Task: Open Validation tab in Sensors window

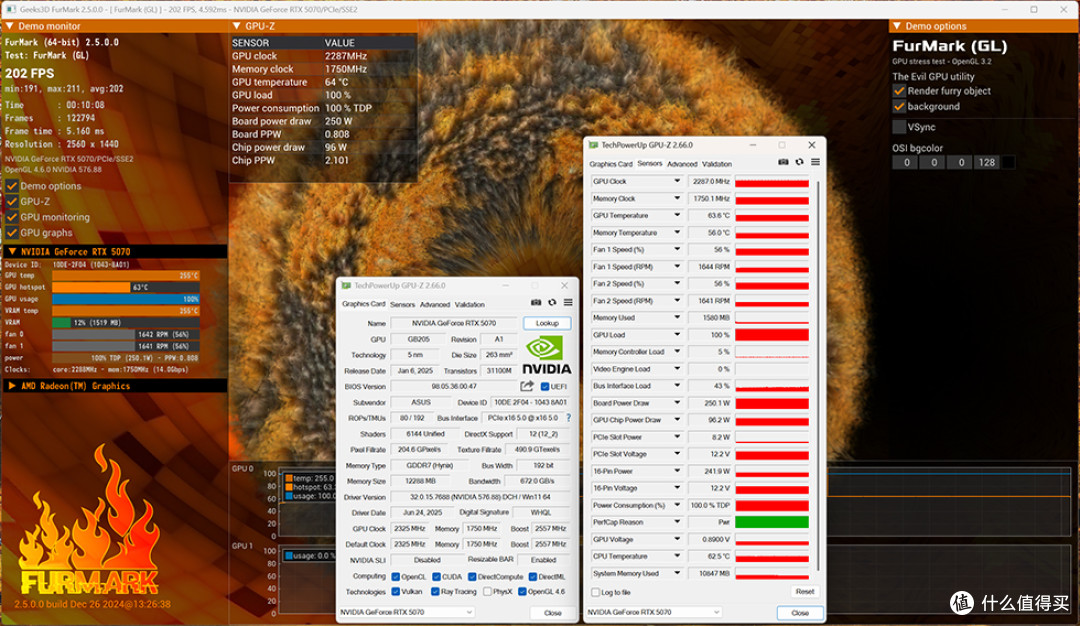Action: click(716, 164)
